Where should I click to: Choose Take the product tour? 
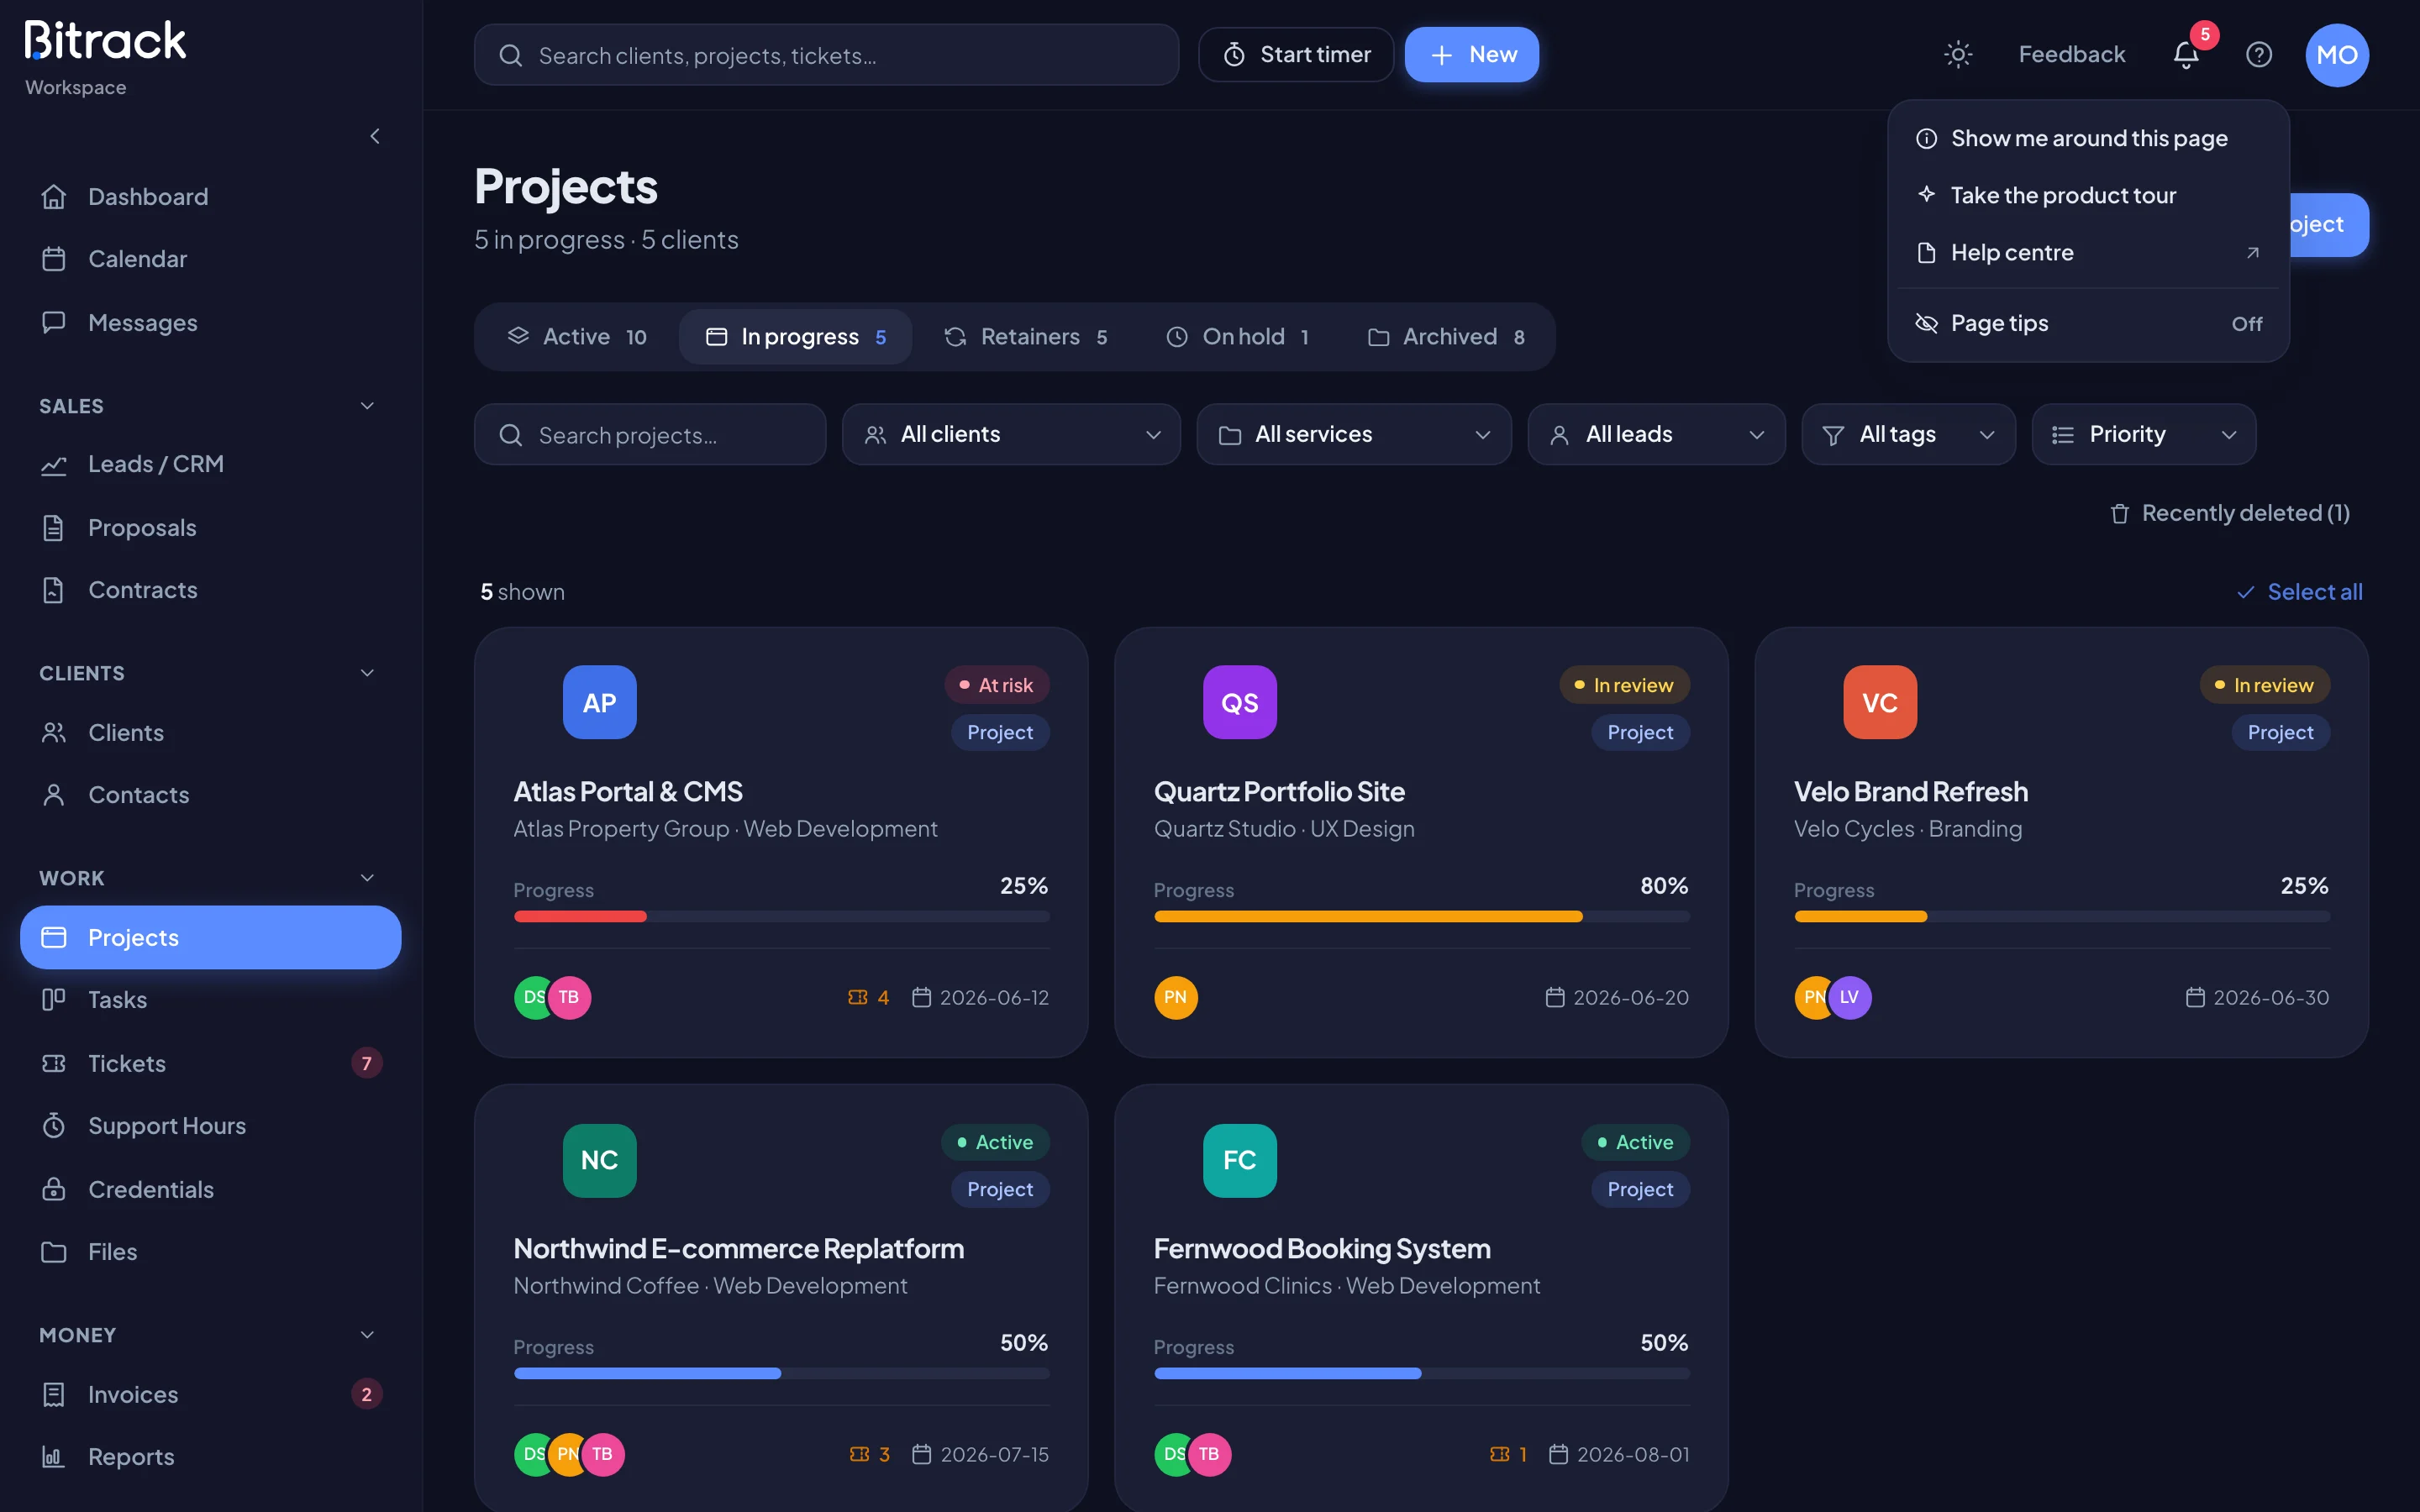pyautogui.click(x=2088, y=195)
